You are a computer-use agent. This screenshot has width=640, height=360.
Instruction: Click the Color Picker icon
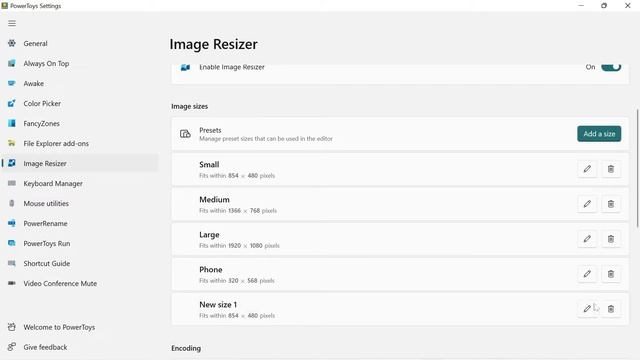(x=12, y=103)
